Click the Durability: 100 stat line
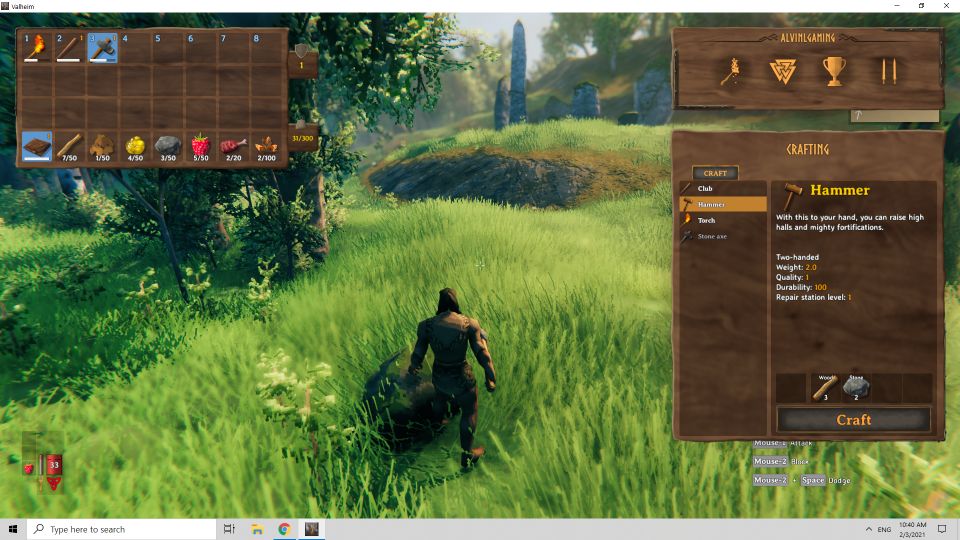The image size is (960, 540). tap(801, 287)
